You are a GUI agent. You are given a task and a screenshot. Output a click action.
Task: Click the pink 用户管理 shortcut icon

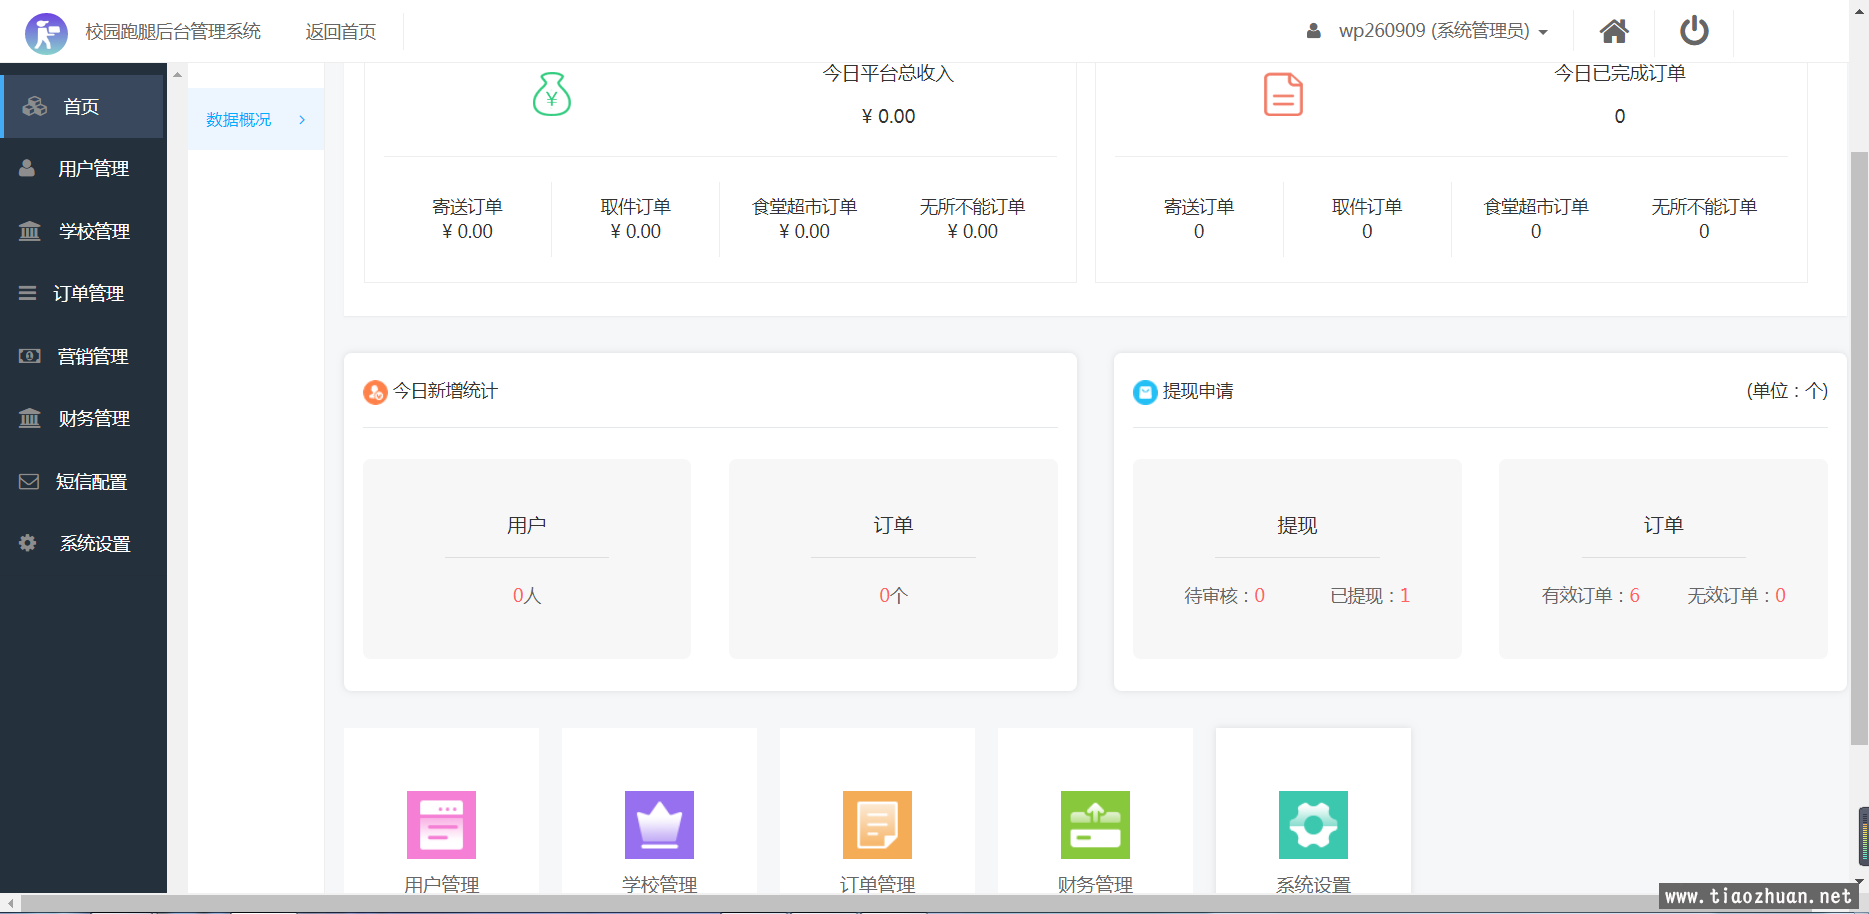(x=442, y=825)
